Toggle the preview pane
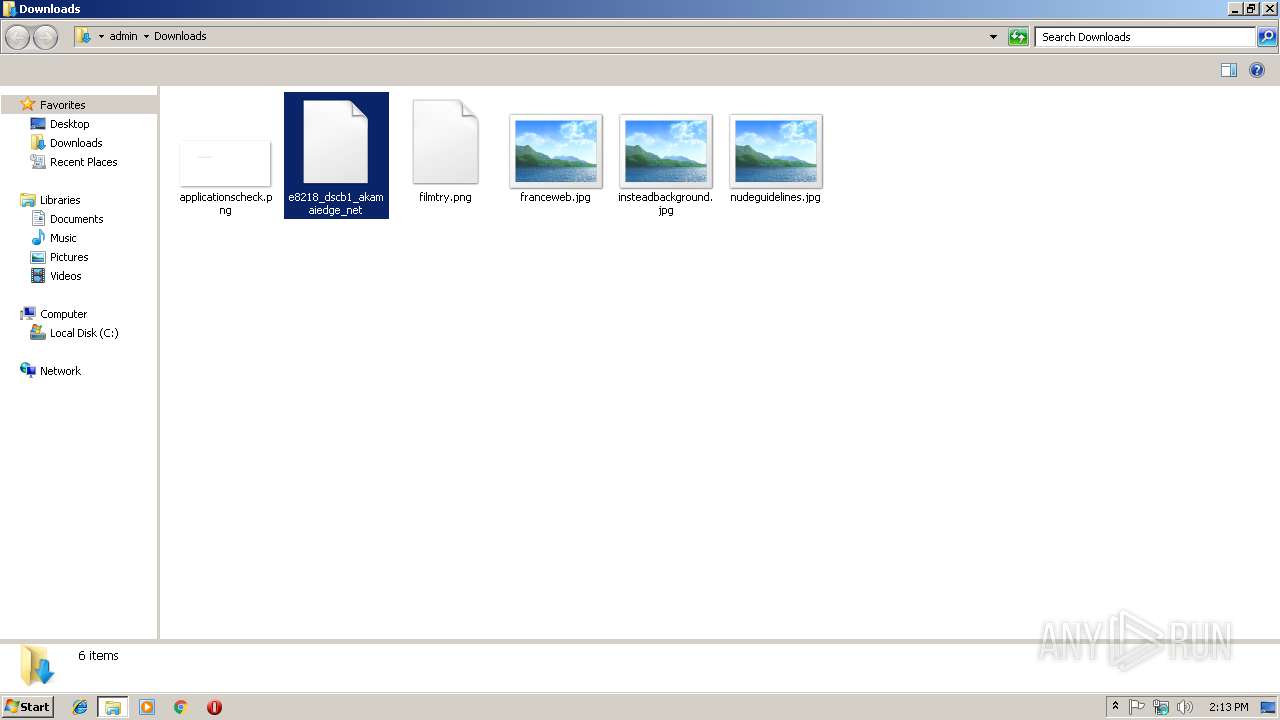1280x720 pixels. click(x=1228, y=70)
